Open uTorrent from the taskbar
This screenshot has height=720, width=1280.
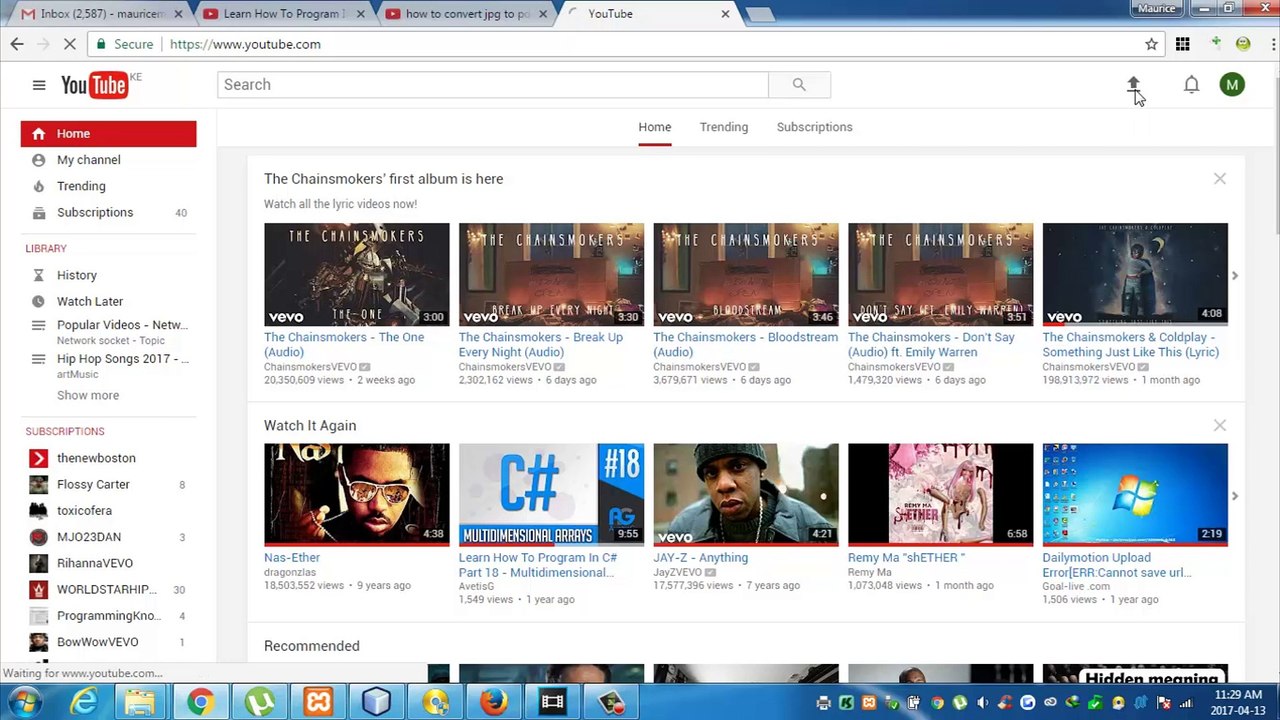pyautogui.click(x=259, y=703)
